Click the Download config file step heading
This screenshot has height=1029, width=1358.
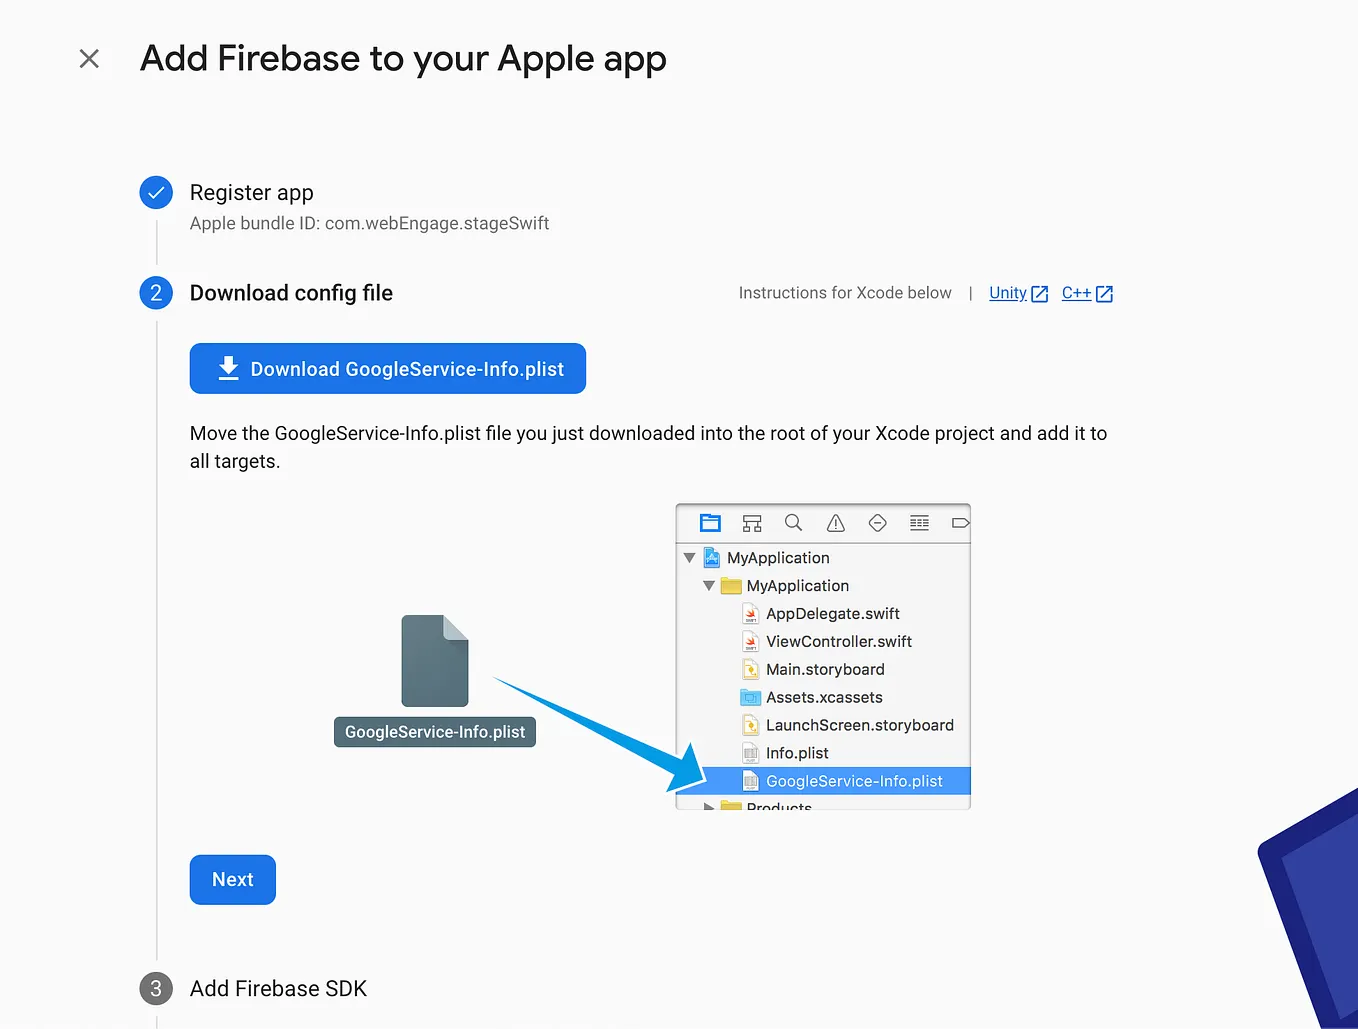(x=291, y=293)
